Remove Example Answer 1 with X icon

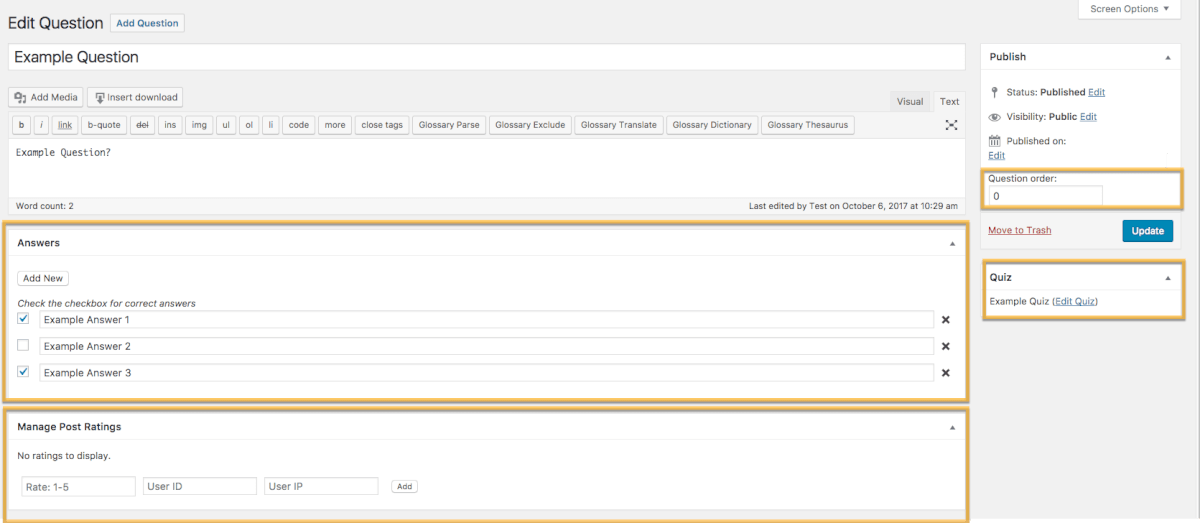pyautogui.click(x=945, y=320)
